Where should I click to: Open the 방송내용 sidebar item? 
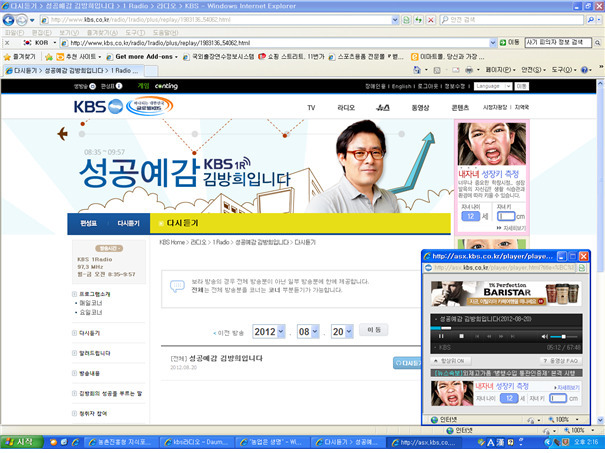coord(89,373)
